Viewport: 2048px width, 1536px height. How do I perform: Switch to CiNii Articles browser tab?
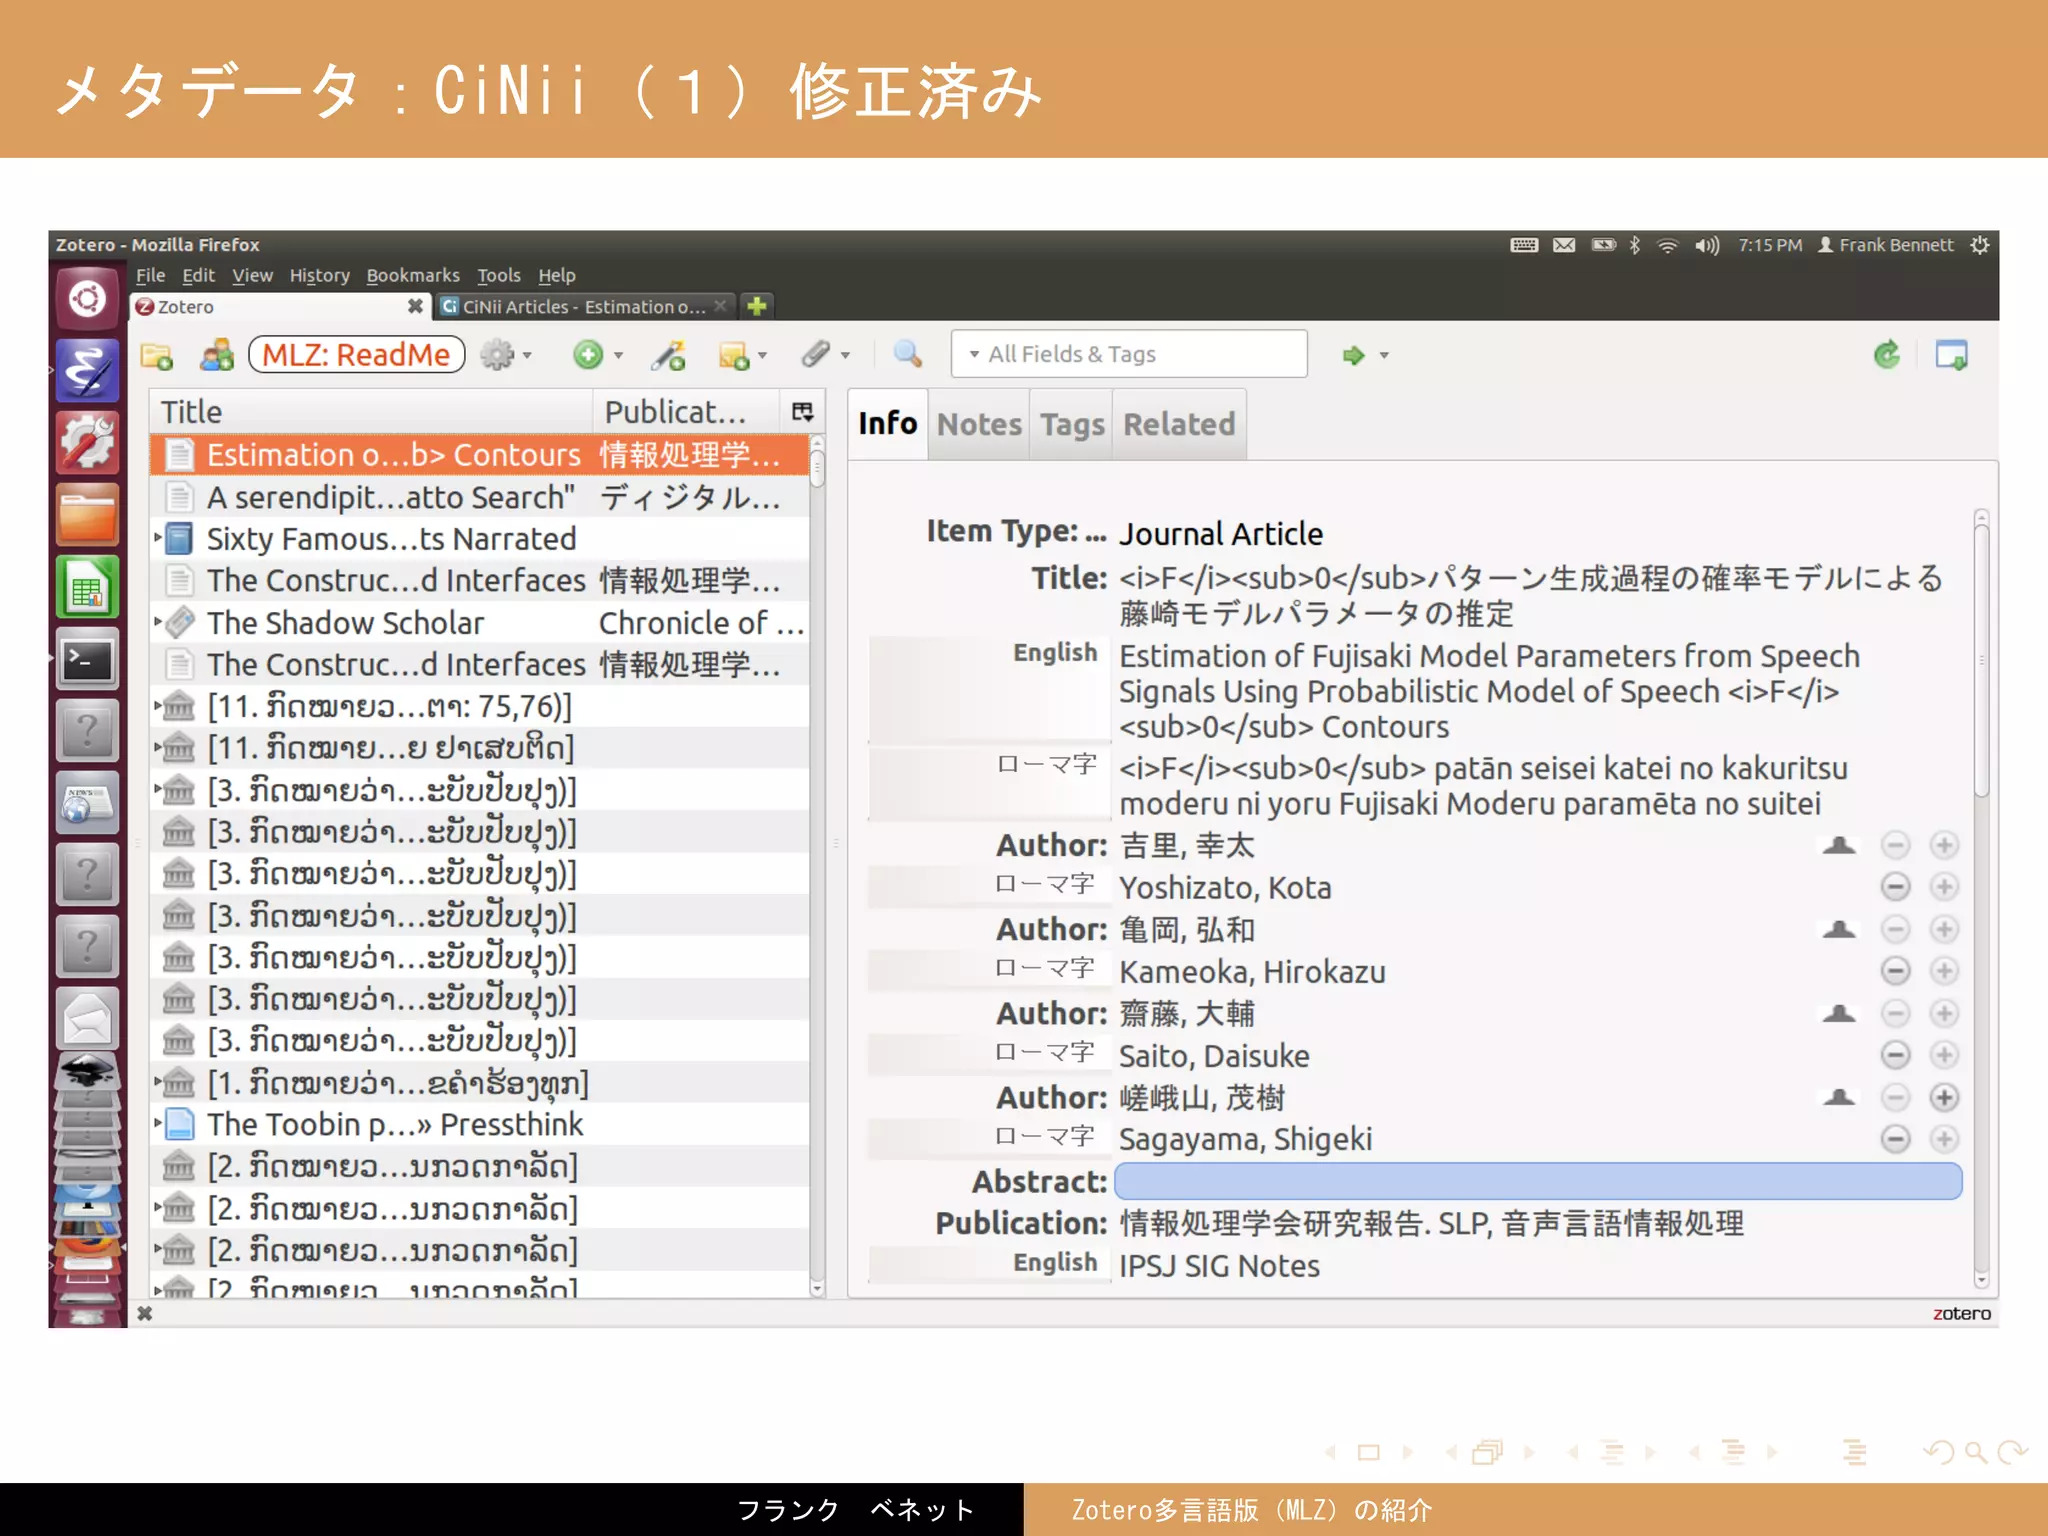pos(585,306)
